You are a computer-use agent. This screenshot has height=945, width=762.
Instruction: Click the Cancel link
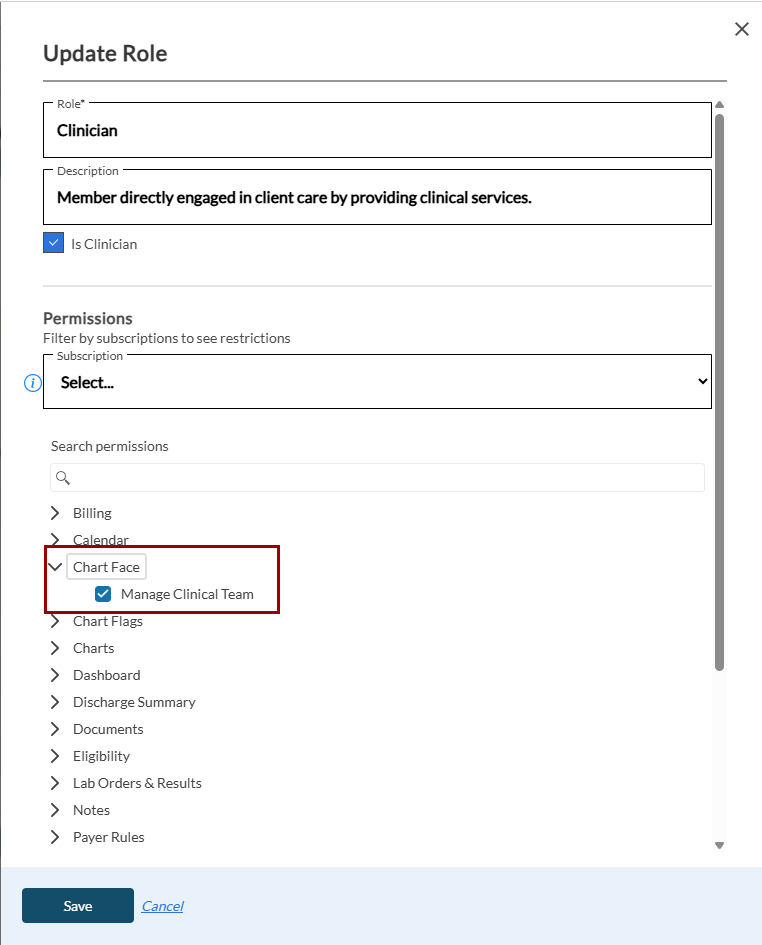pos(162,906)
